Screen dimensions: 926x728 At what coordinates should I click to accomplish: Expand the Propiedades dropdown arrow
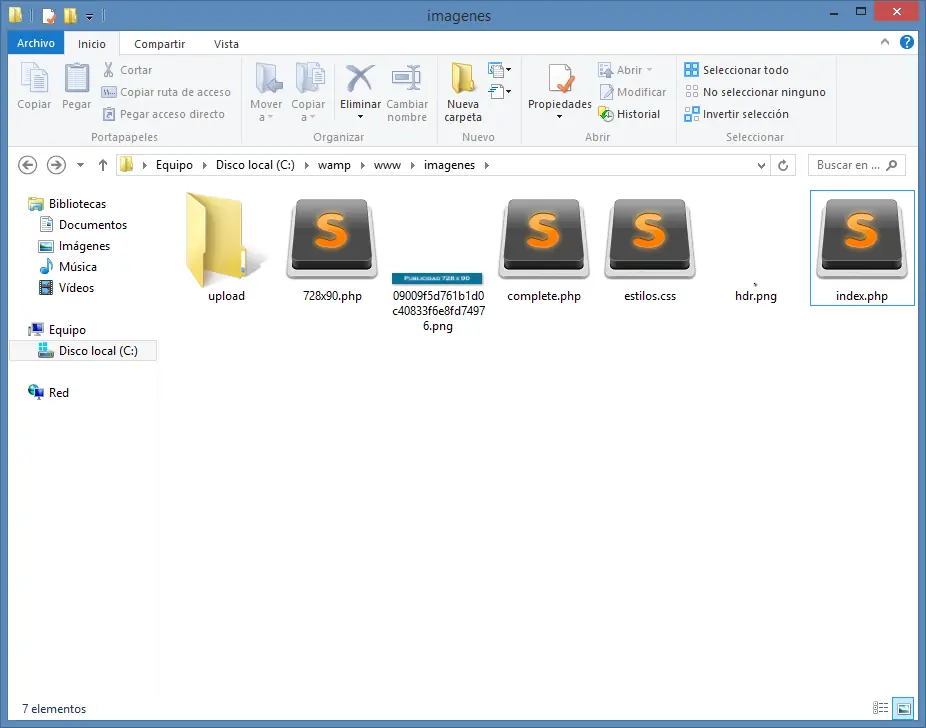[x=559, y=117]
